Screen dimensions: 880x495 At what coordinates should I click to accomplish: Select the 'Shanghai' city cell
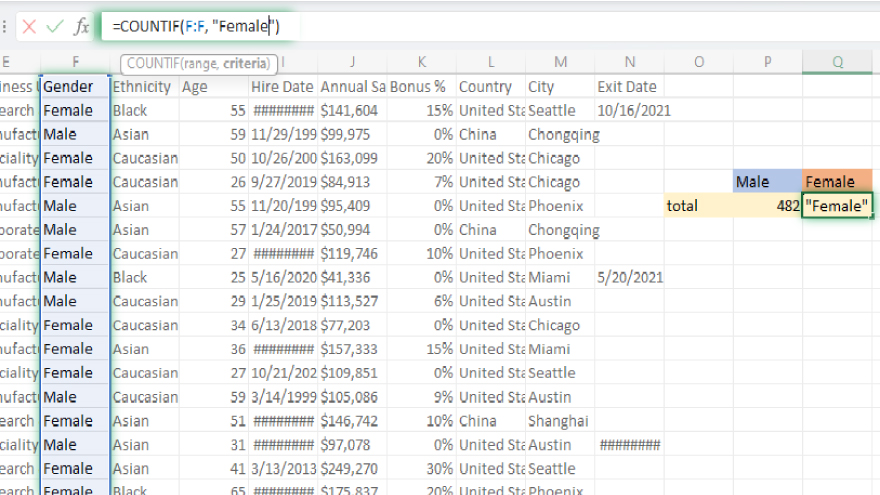coord(559,421)
